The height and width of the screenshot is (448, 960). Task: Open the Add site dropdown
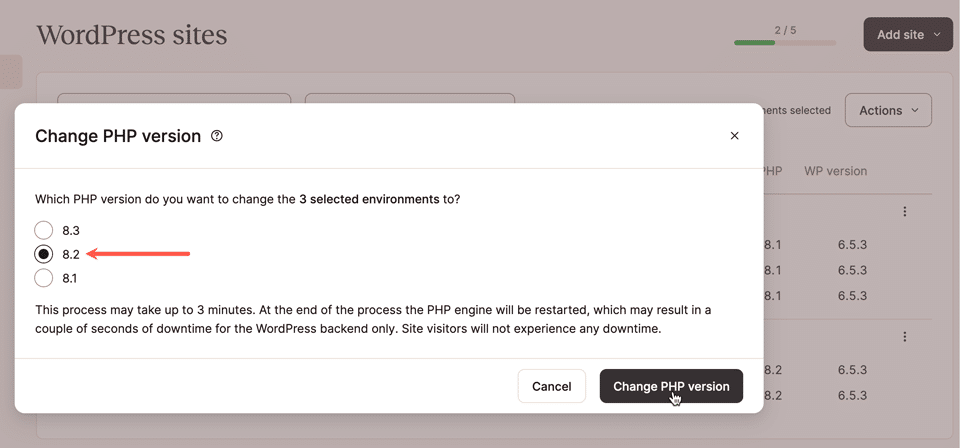coord(907,34)
